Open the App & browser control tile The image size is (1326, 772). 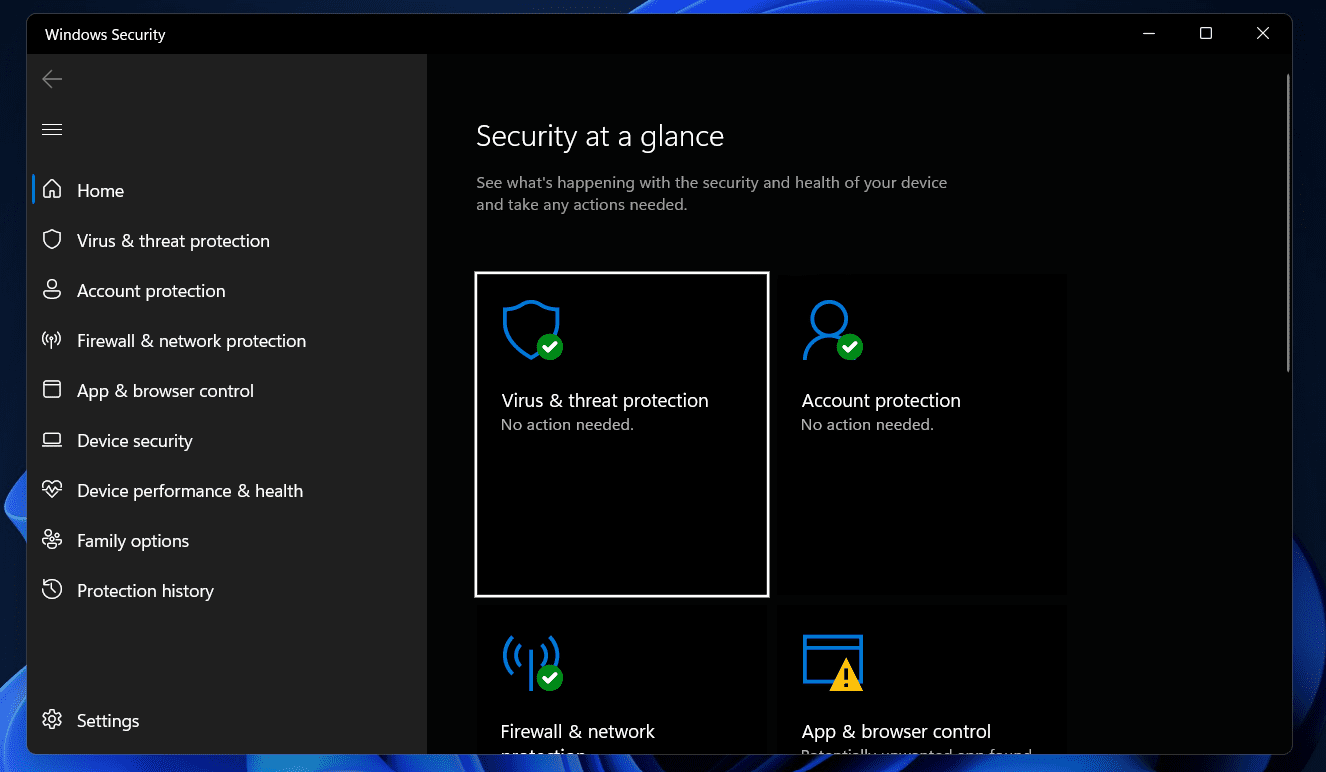coord(920,690)
